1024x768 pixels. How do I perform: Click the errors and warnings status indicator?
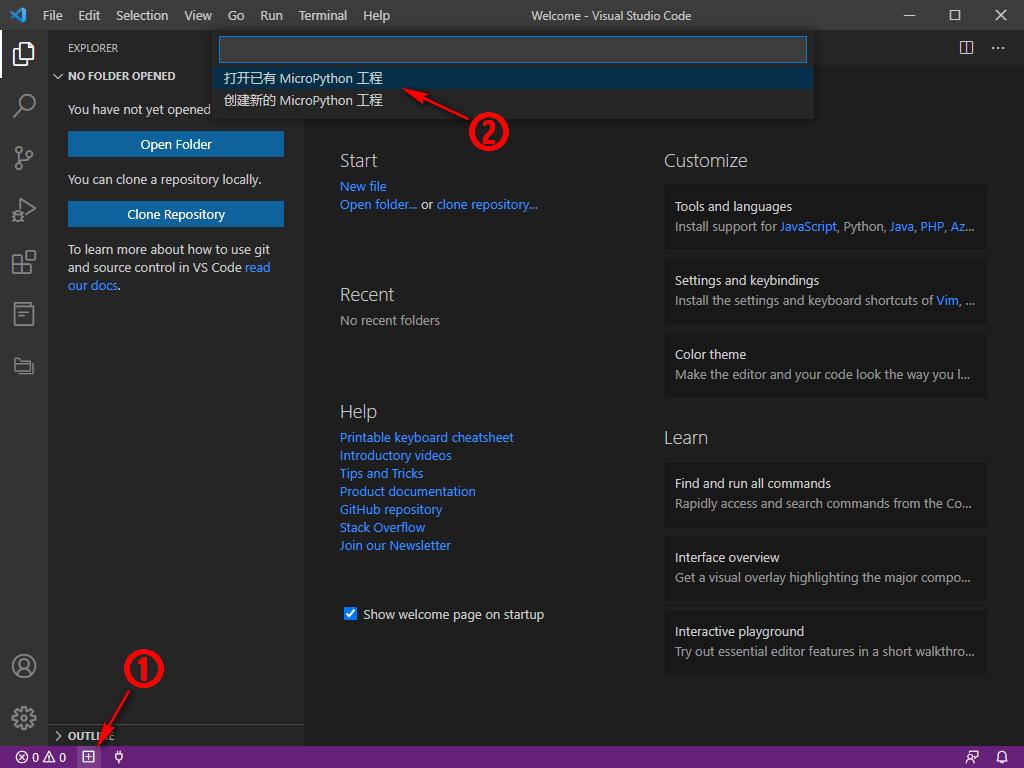click(x=40, y=757)
